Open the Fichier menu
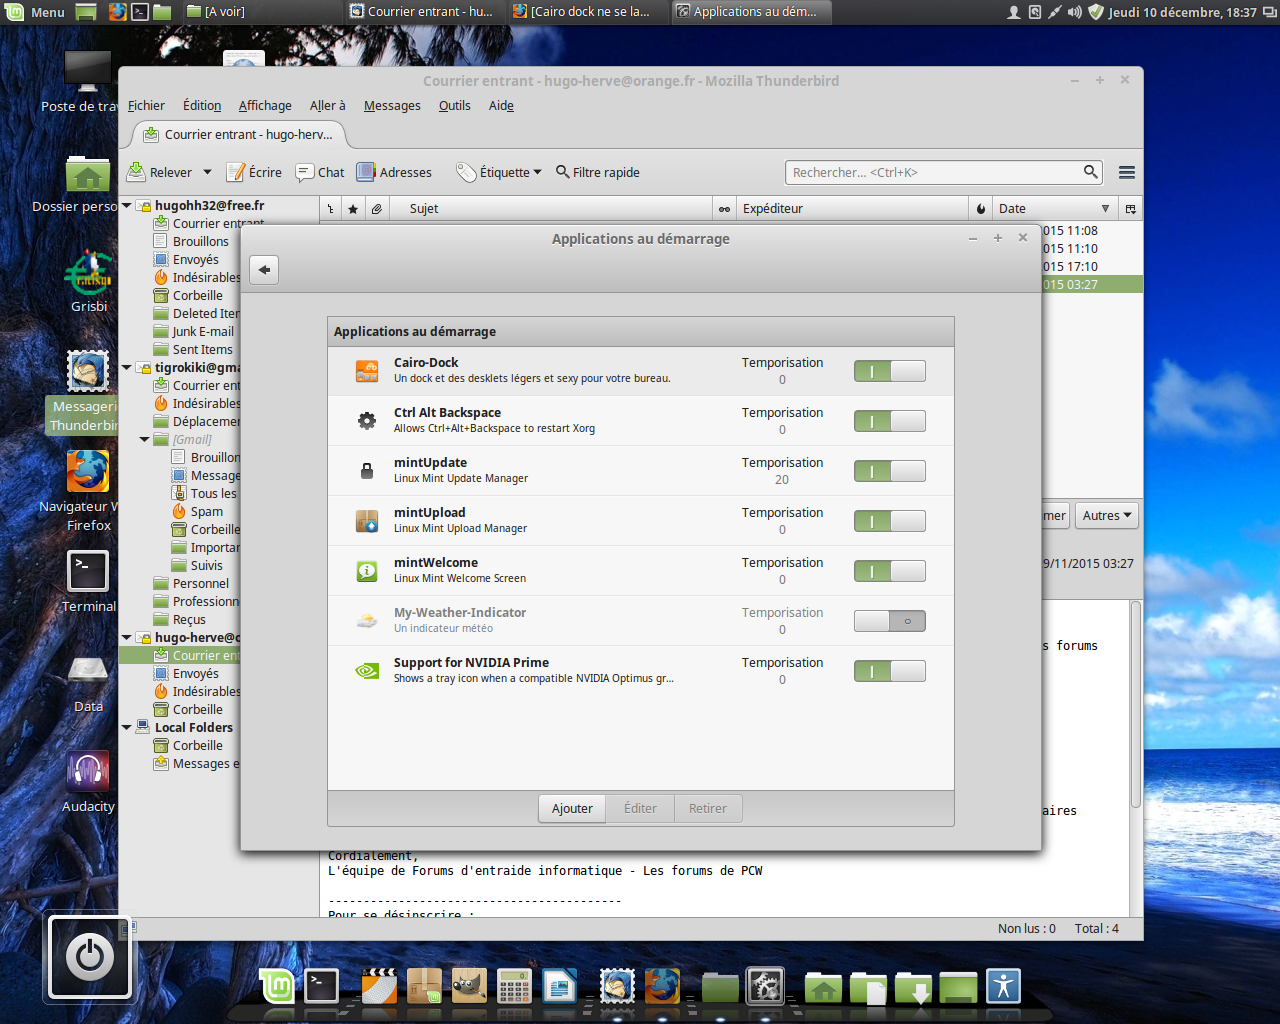This screenshot has width=1280, height=1024. click(146, 105)
